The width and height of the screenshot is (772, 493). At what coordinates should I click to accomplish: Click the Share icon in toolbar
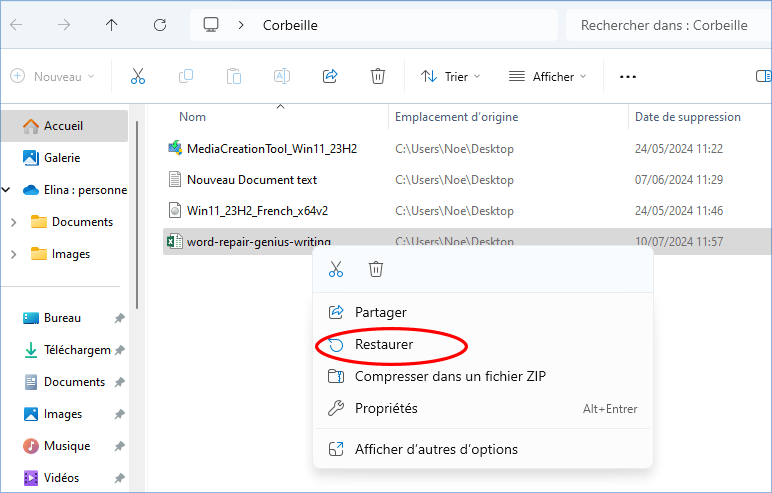pos(330,76)
